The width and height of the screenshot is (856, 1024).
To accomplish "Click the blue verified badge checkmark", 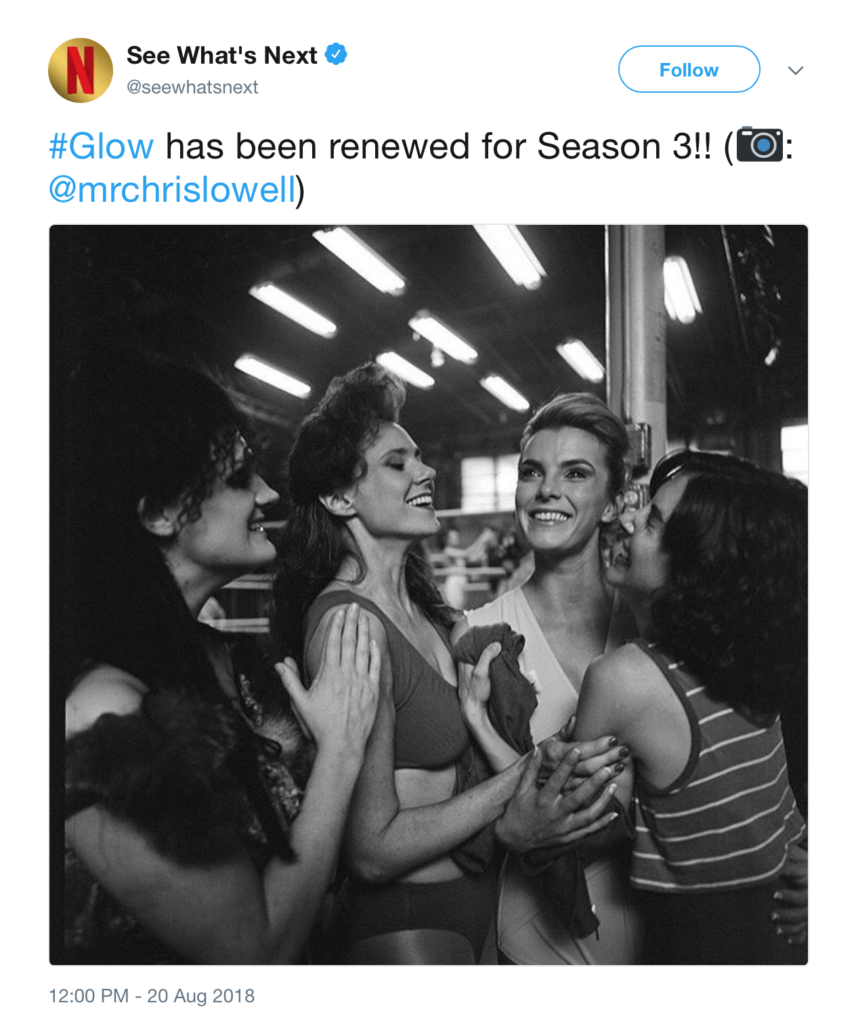I will pos(336,55).
